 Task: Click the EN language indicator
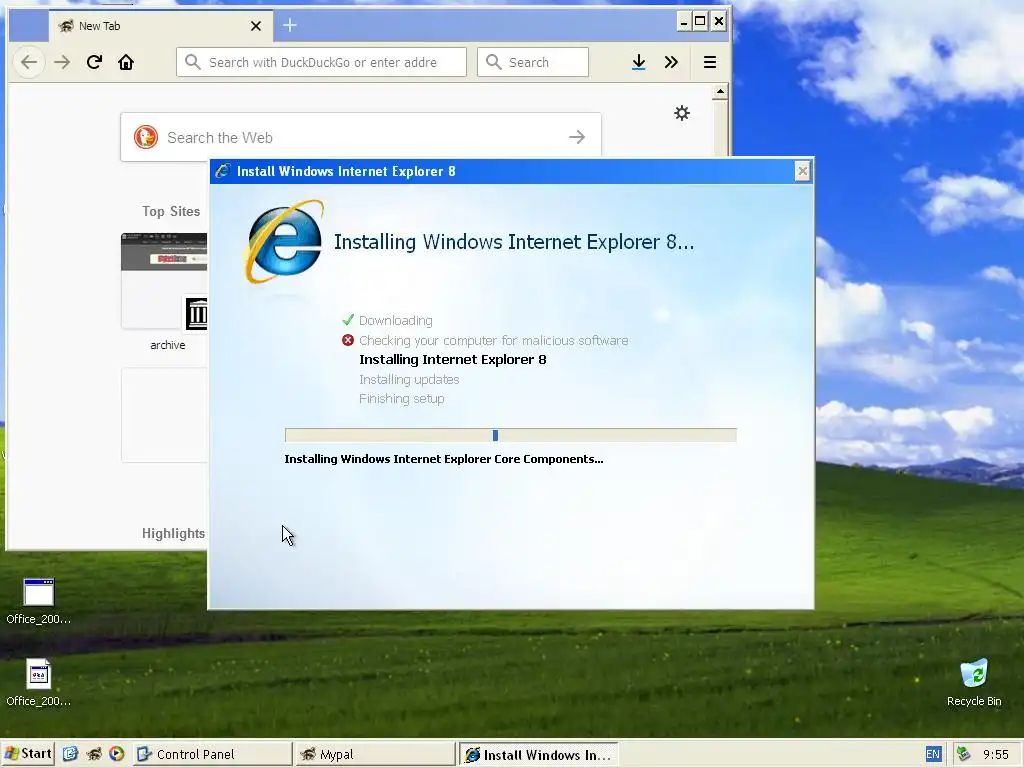933,754
